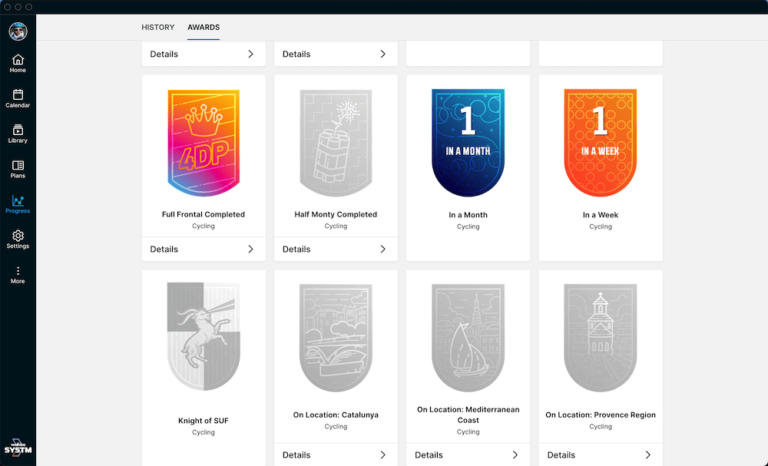768x466 pixels.
Task: Click the Provence Region tower badge
Action: click(x=600, y=338)
